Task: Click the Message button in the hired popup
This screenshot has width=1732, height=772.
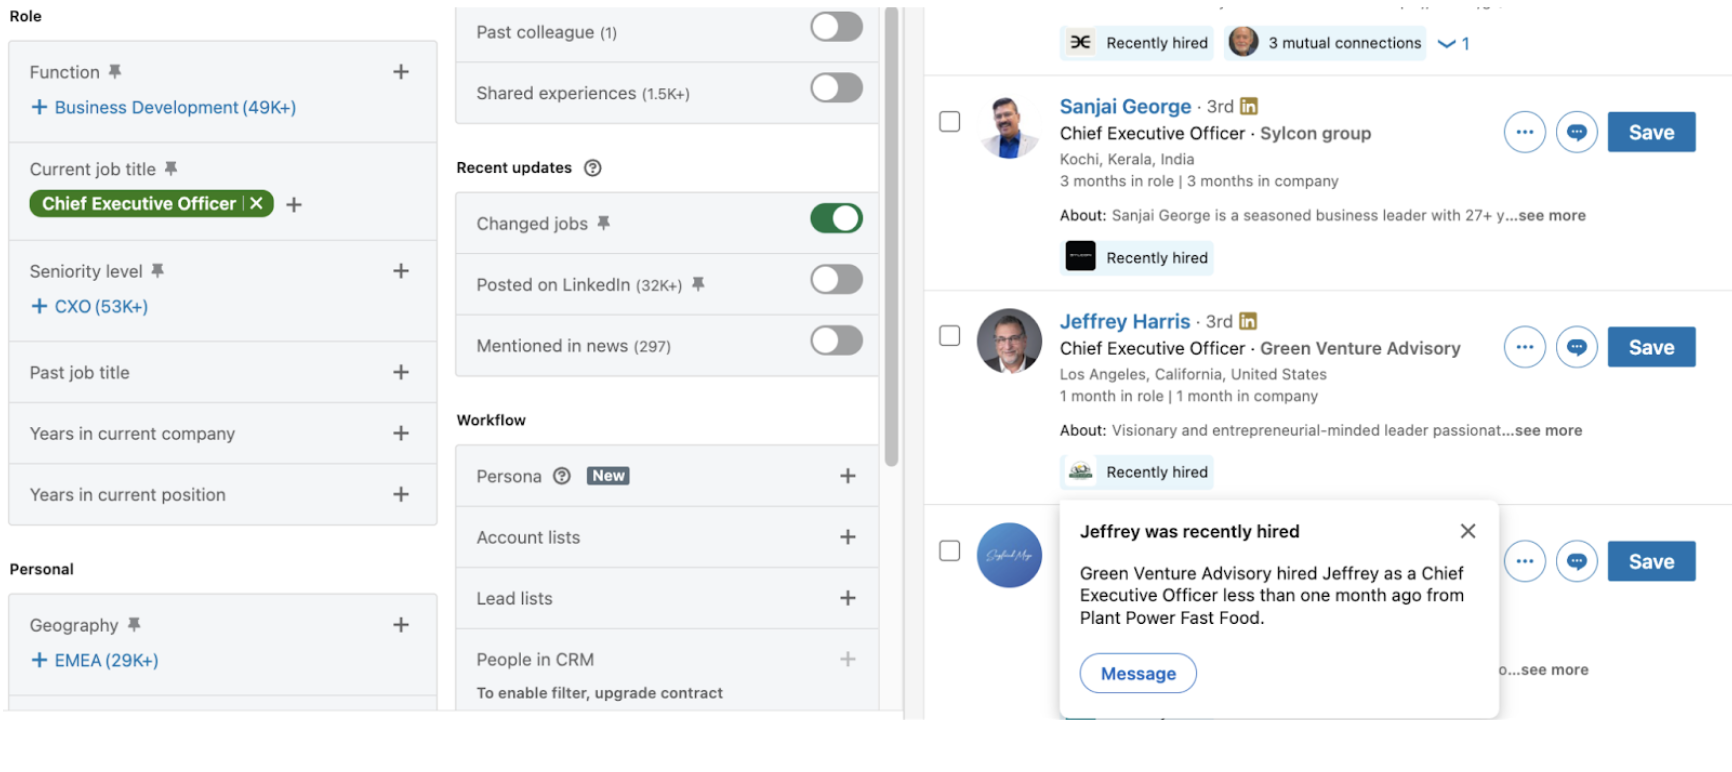Action: coord(1137,673)
